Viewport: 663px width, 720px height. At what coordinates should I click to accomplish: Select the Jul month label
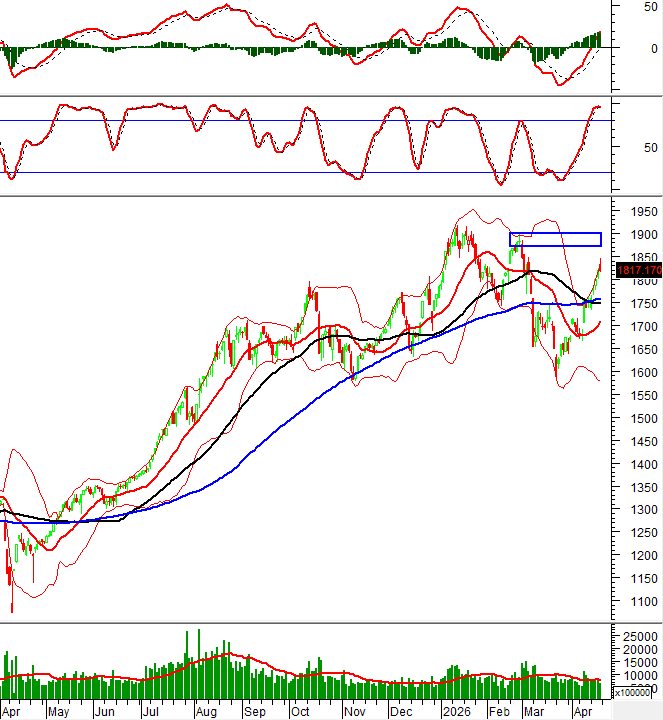(153, 712)
